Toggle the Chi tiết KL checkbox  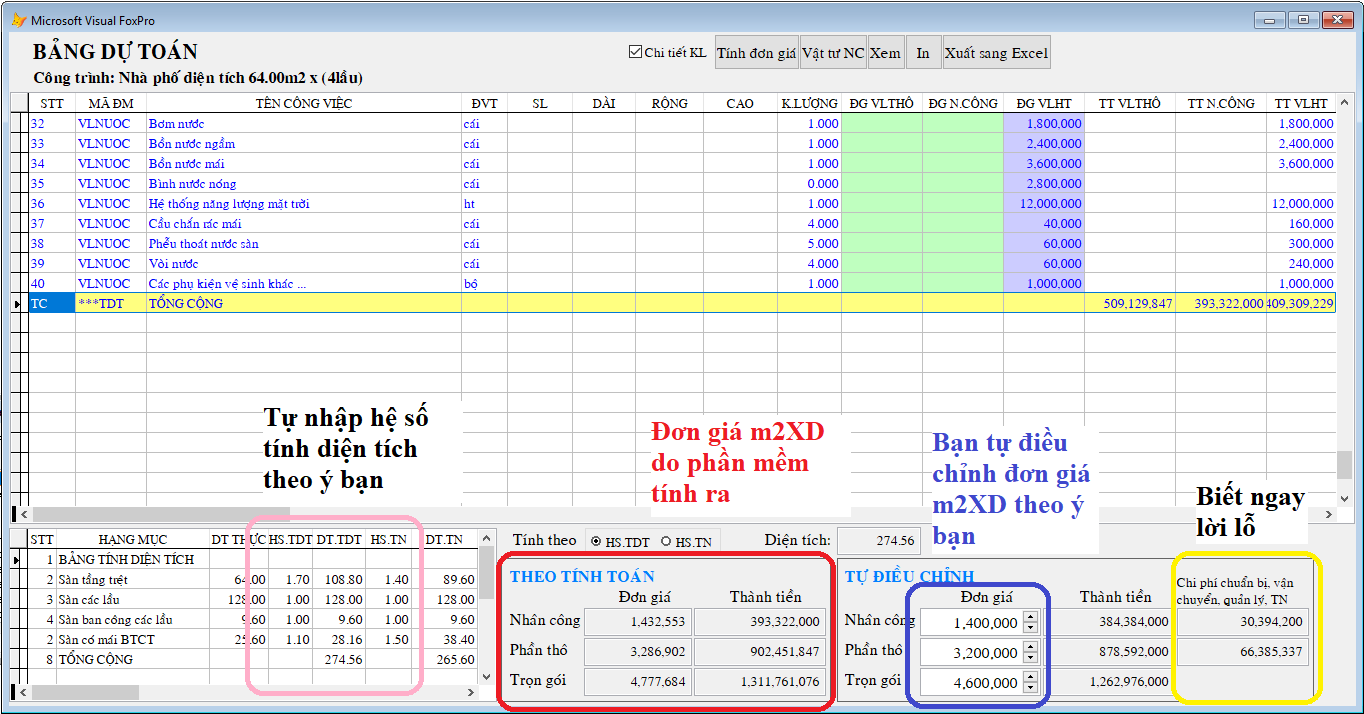coord(635,53)
